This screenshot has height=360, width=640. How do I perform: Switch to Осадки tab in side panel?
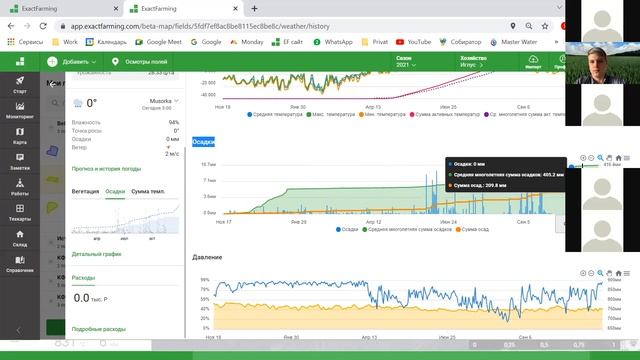(x=115, y=191)
